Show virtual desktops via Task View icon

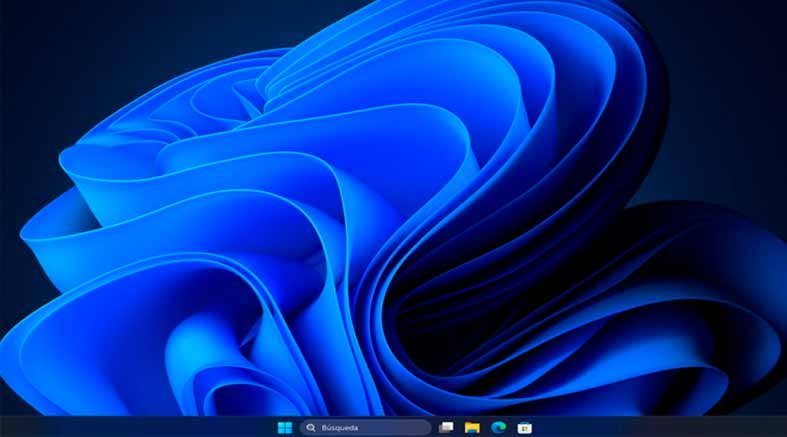click(446, 427)
